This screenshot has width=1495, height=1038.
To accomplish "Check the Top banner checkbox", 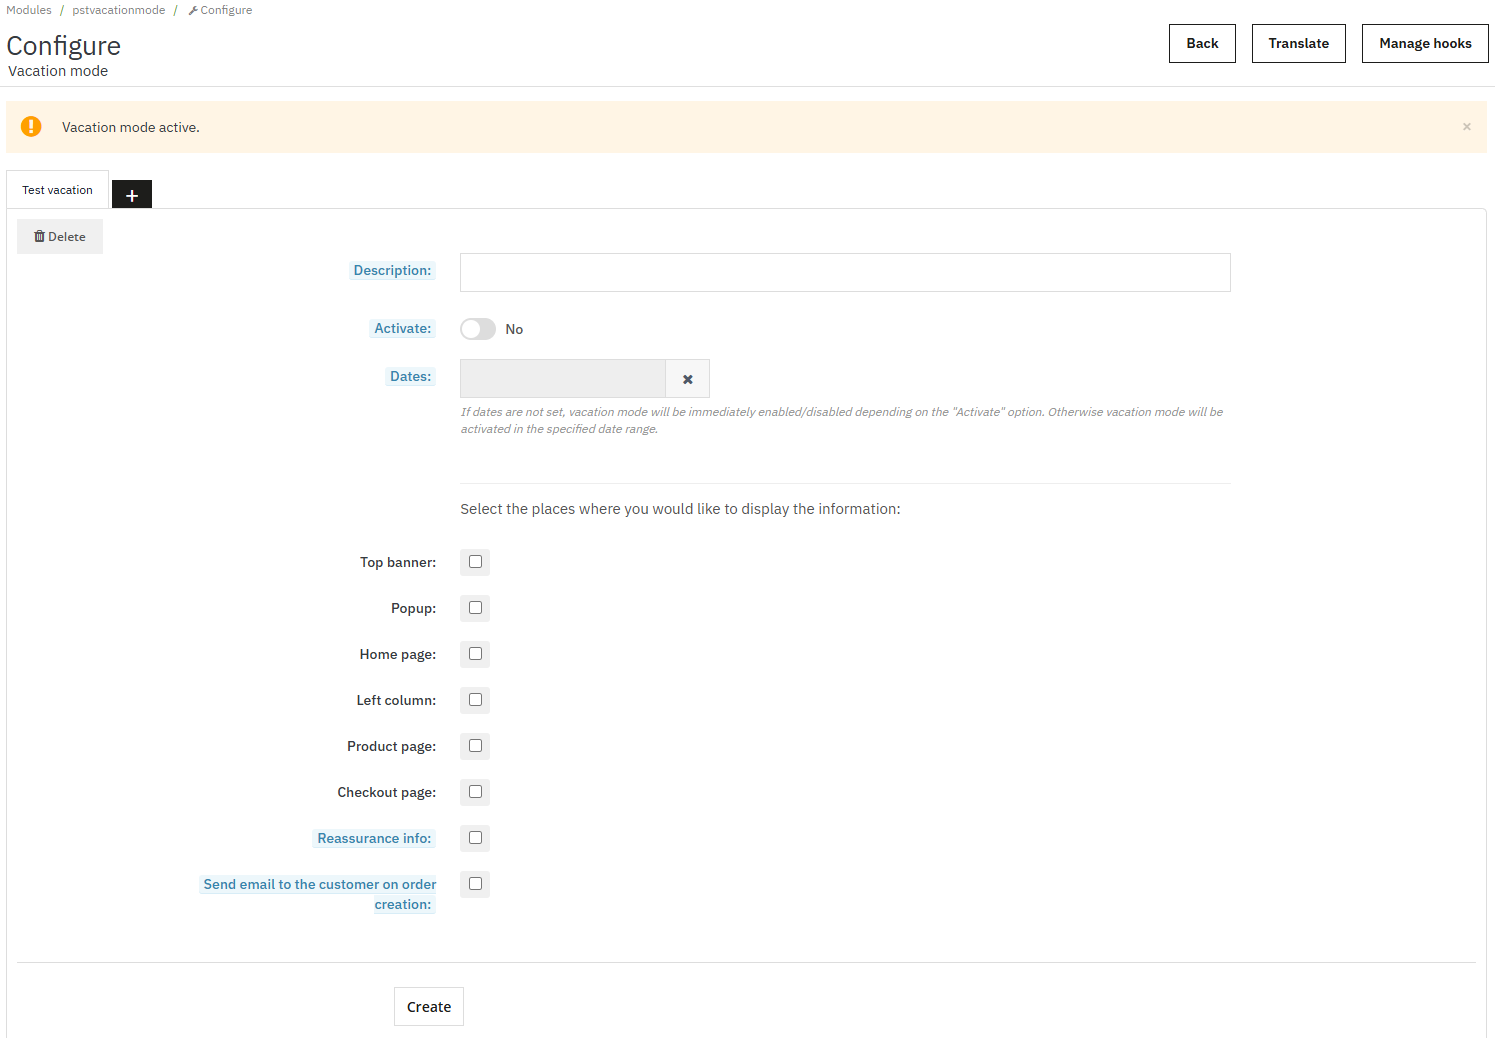I will pyautogui.click(x=475, y=562).
